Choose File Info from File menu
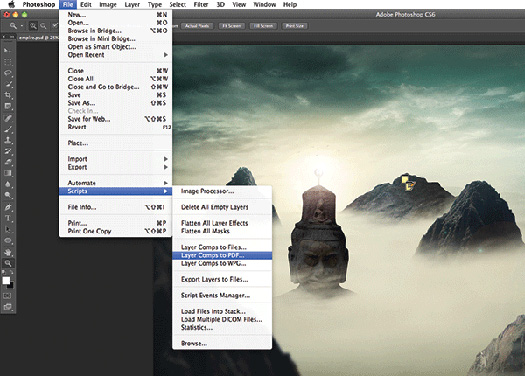 pyautogui.click(x=115, y=207)
